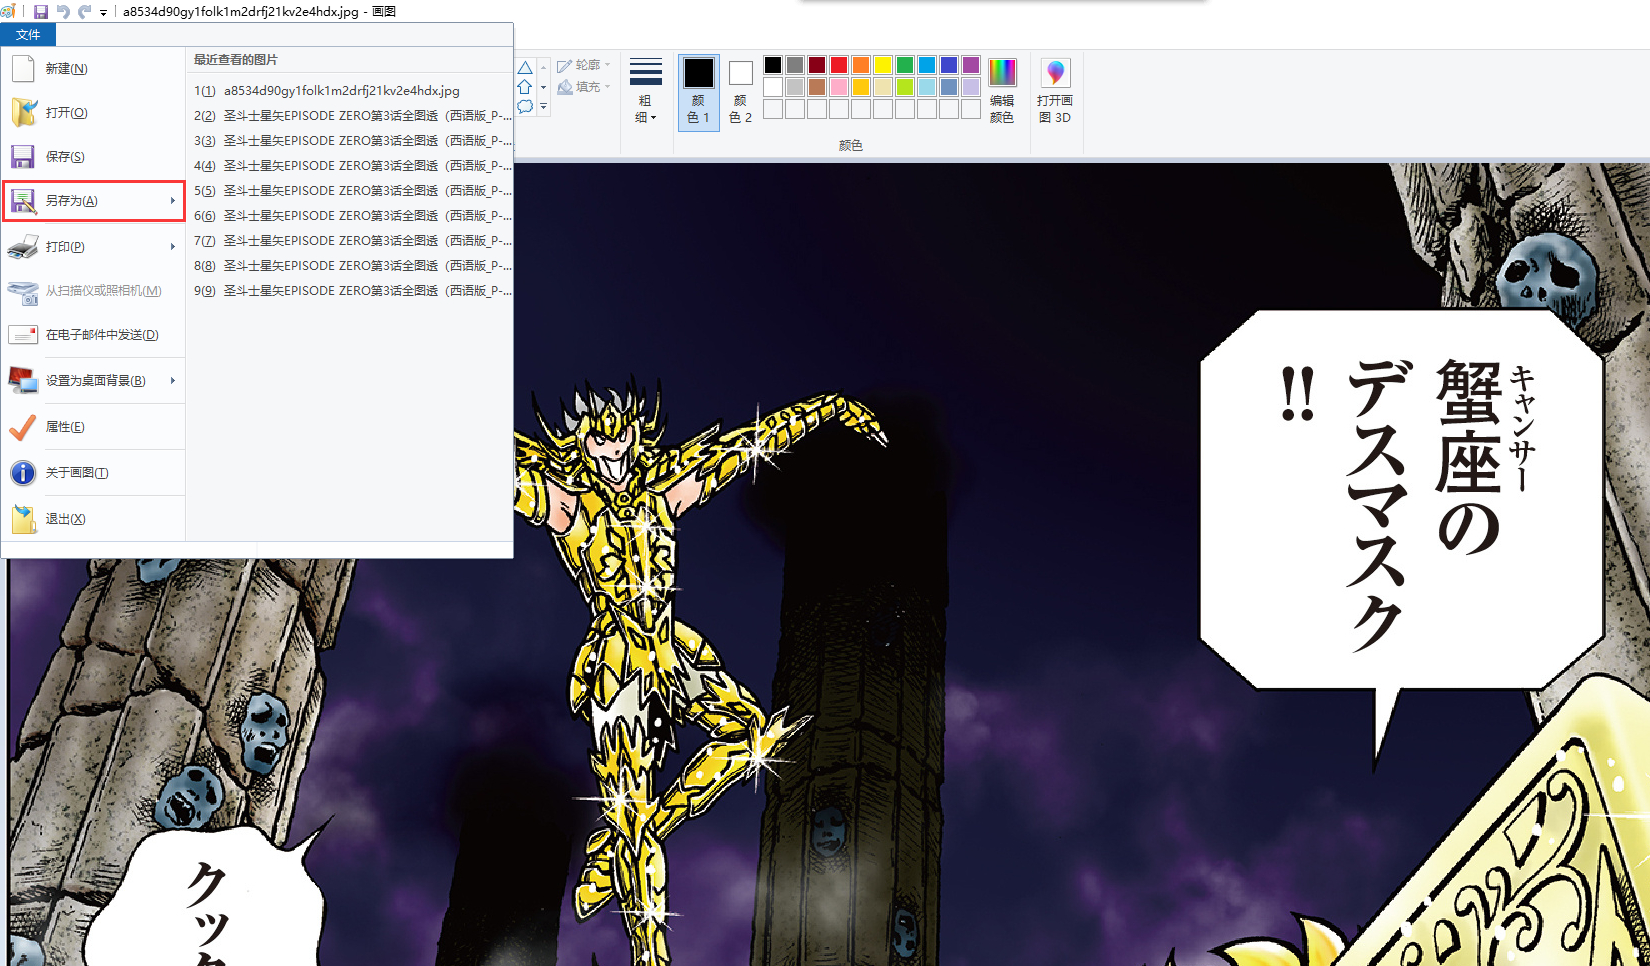1650x966 pixels.
Task: Pick the light gray color swatch
Action: (795, 87)
